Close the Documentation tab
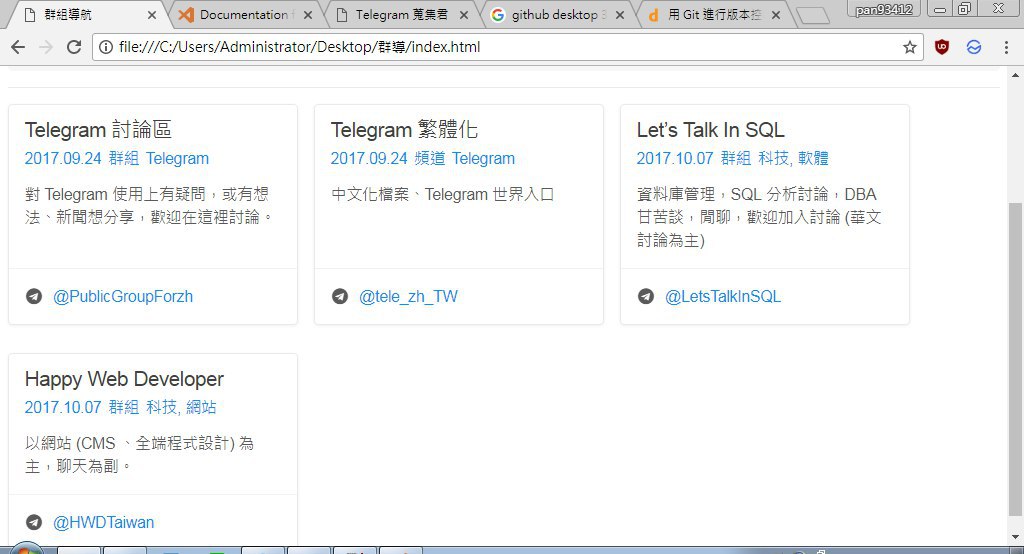The image size is (1024, 554). coord(308,14)
